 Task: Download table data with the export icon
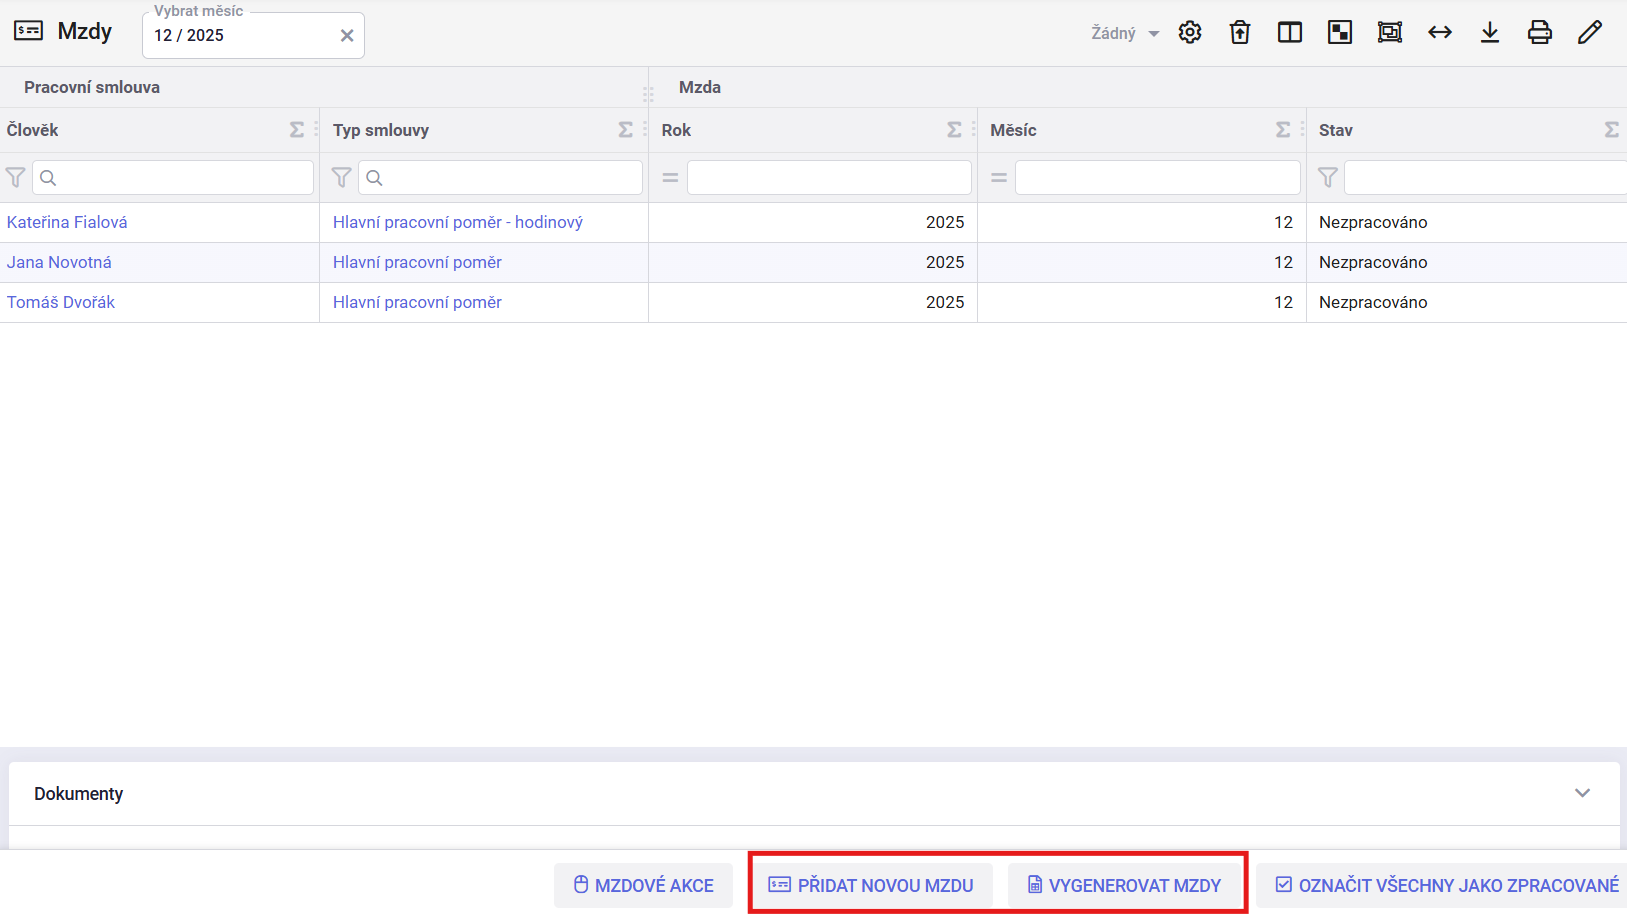pyautogui.click(x=1490, y=33)
